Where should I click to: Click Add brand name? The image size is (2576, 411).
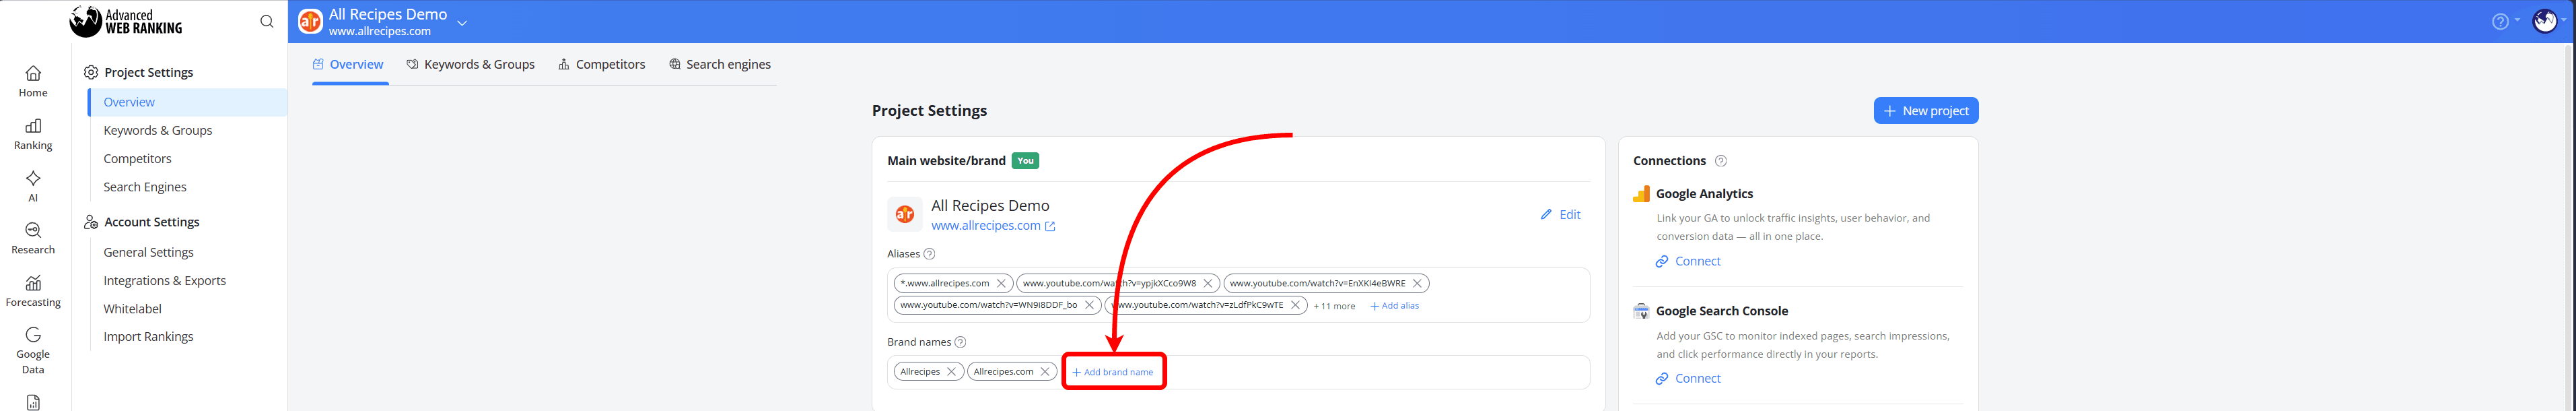click(x=1113, y=372)
